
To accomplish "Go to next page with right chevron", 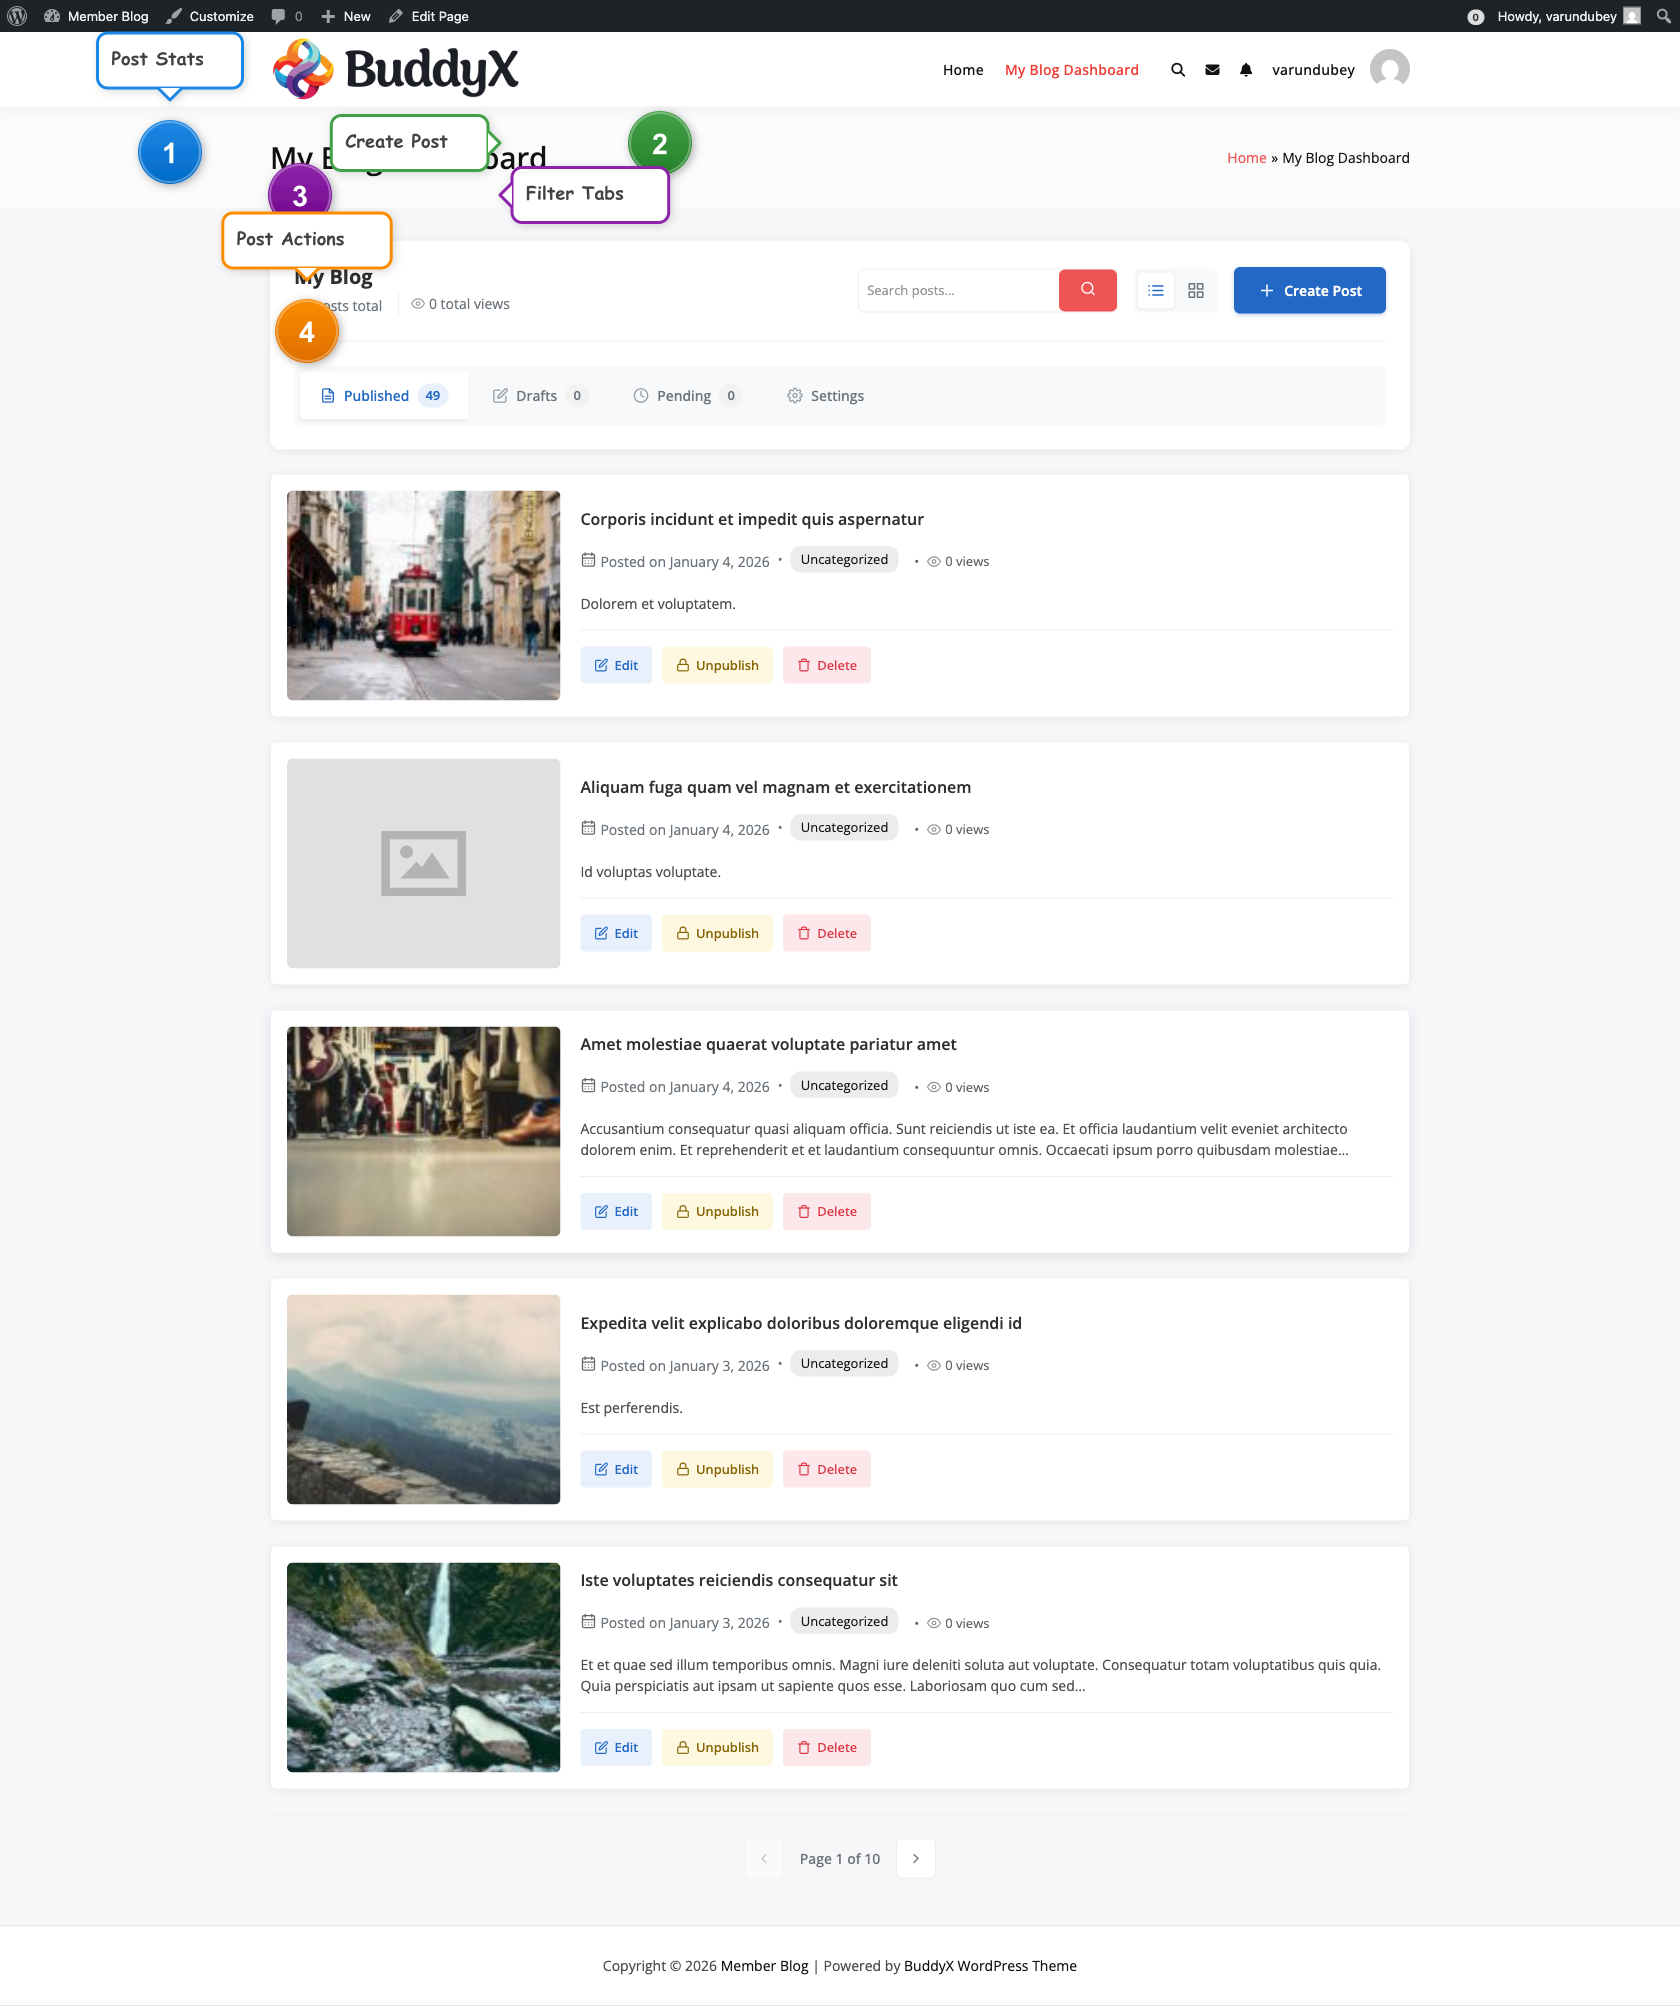I will (916, 1858).
